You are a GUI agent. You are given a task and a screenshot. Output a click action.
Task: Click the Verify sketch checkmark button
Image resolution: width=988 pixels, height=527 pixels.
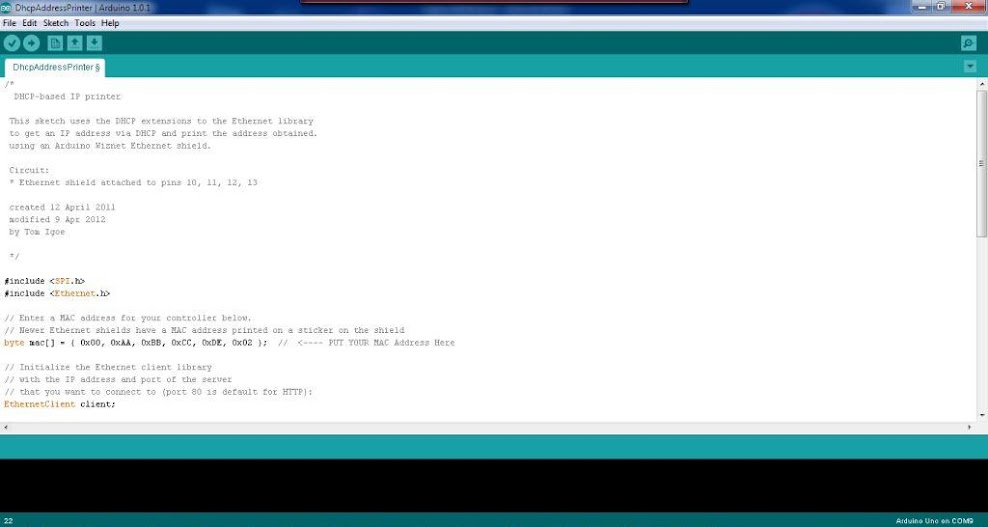pos(12,43)
